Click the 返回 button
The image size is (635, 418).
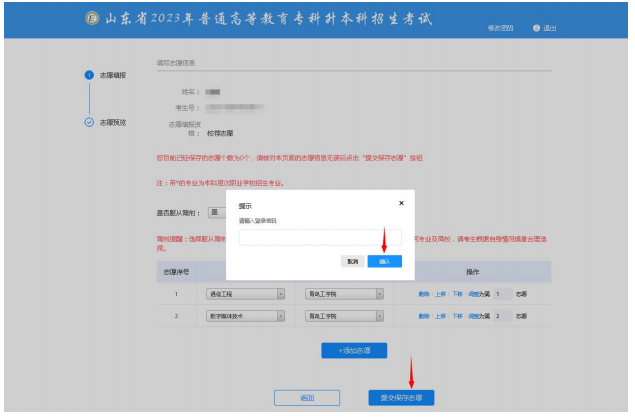tap(307, 398)
